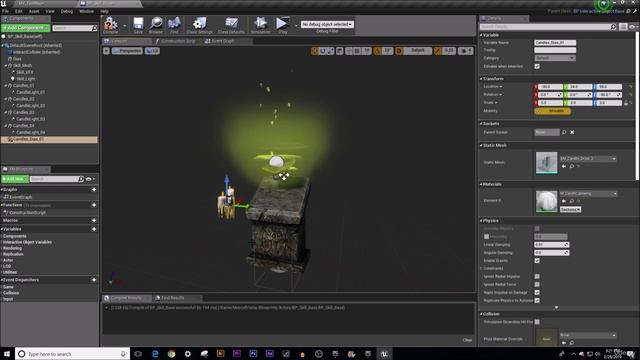Open Material Element 0 asset dropdown
This screenshot has height=360, width=640.
click(588, 193)
